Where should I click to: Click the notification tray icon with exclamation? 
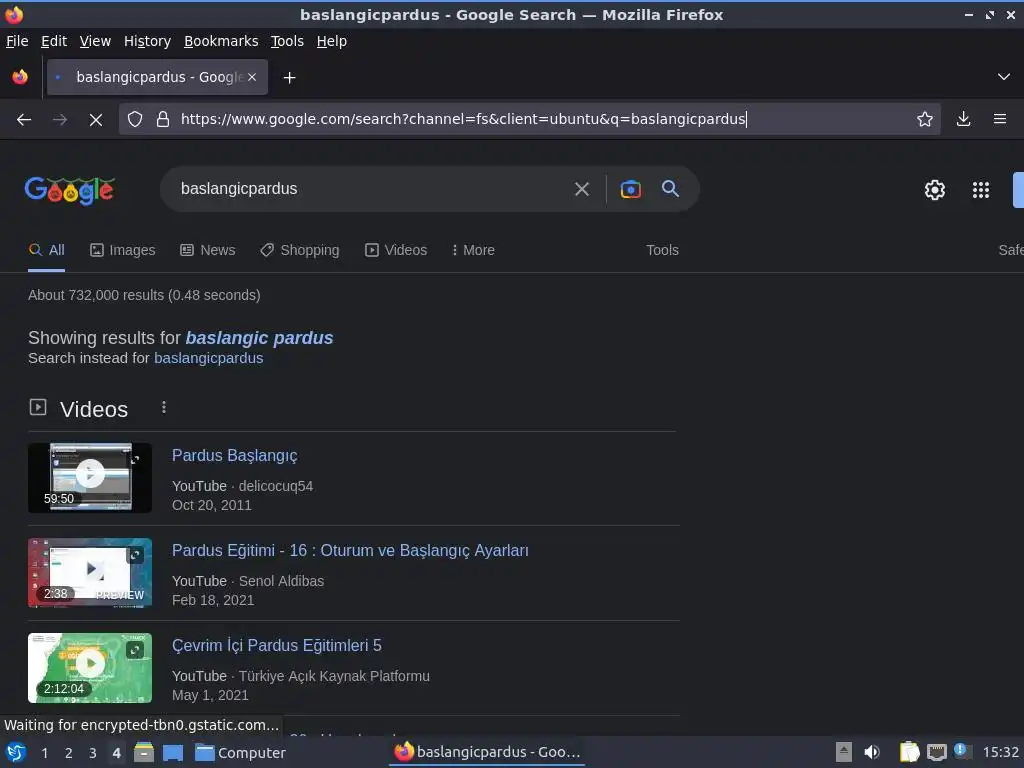(961, 751)
